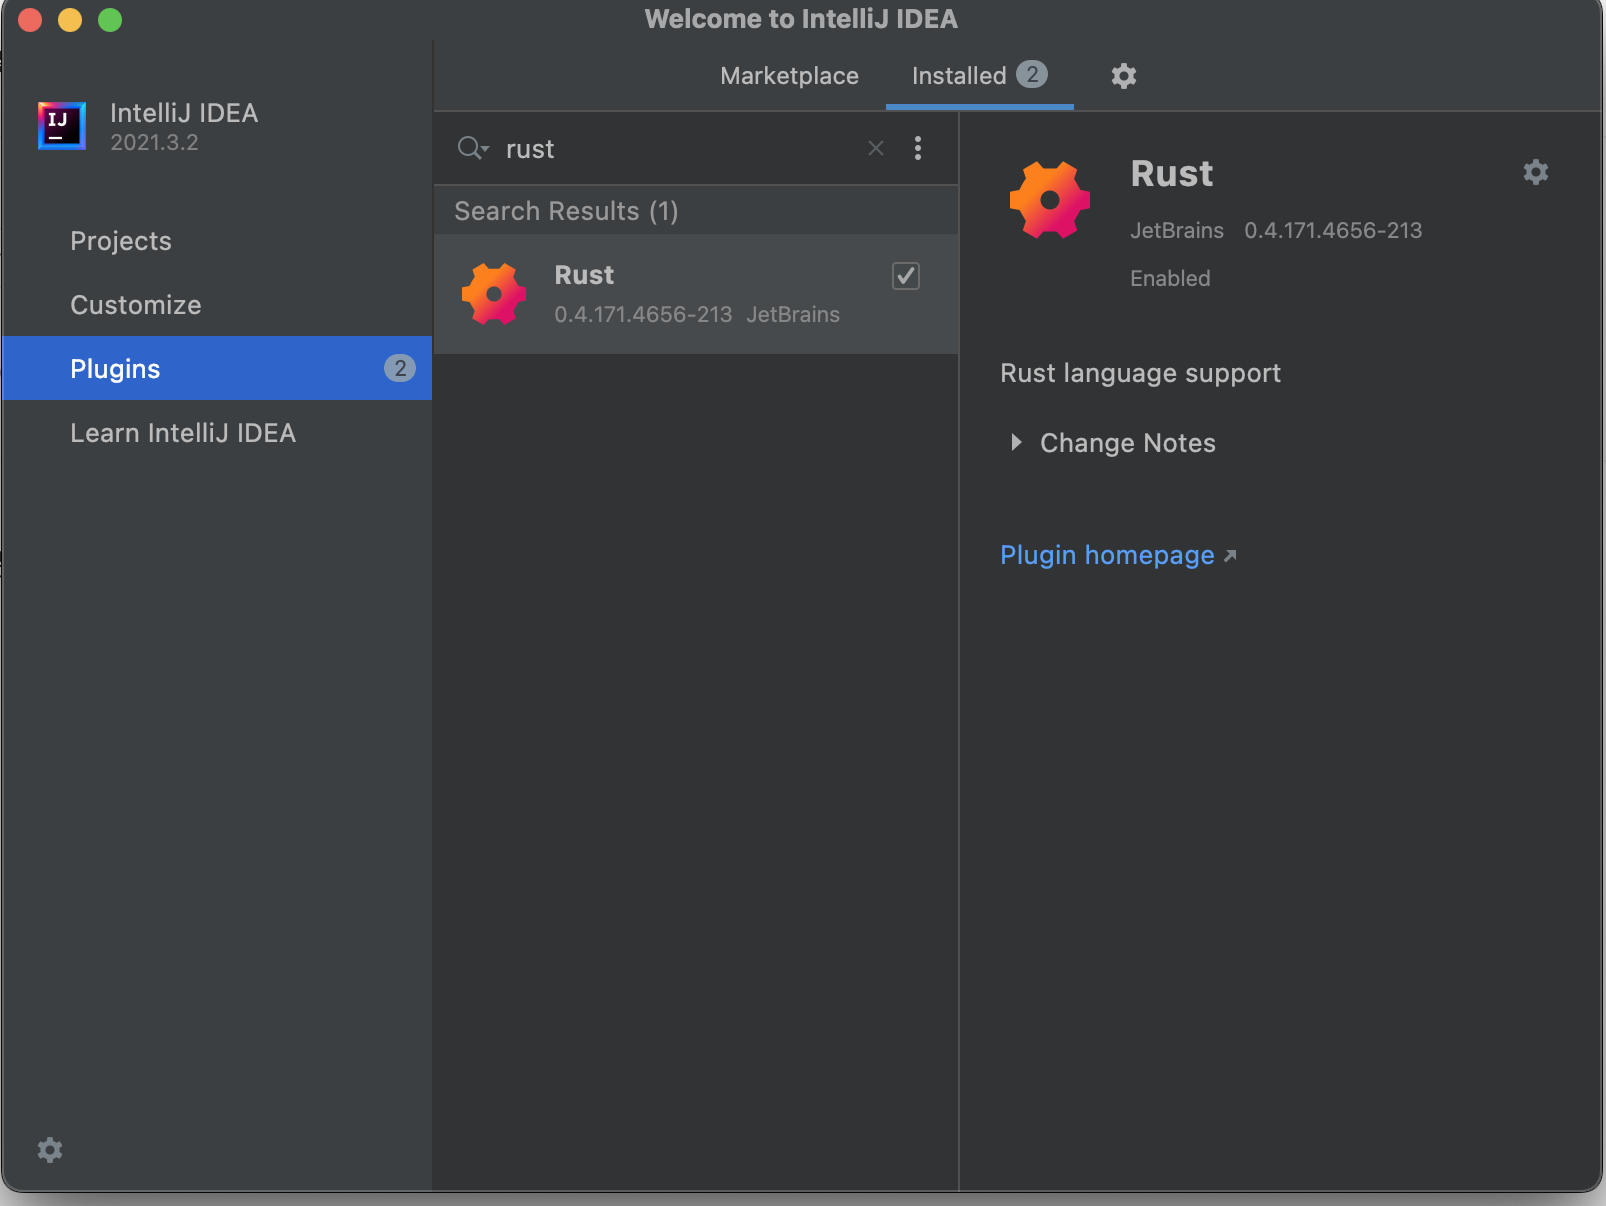Expand the Change Notes section
The height and width of the screenshot is (1206, 1606).
(x=1016, y=442)
